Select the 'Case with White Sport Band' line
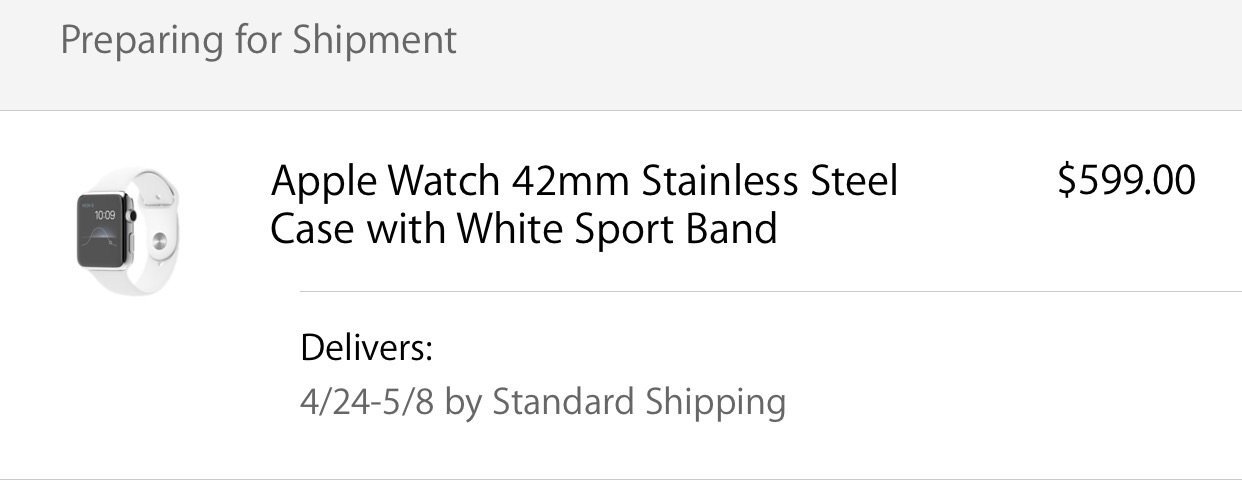Image resolution: width=1242 pixels, height=484 pixels. point(524,229)
